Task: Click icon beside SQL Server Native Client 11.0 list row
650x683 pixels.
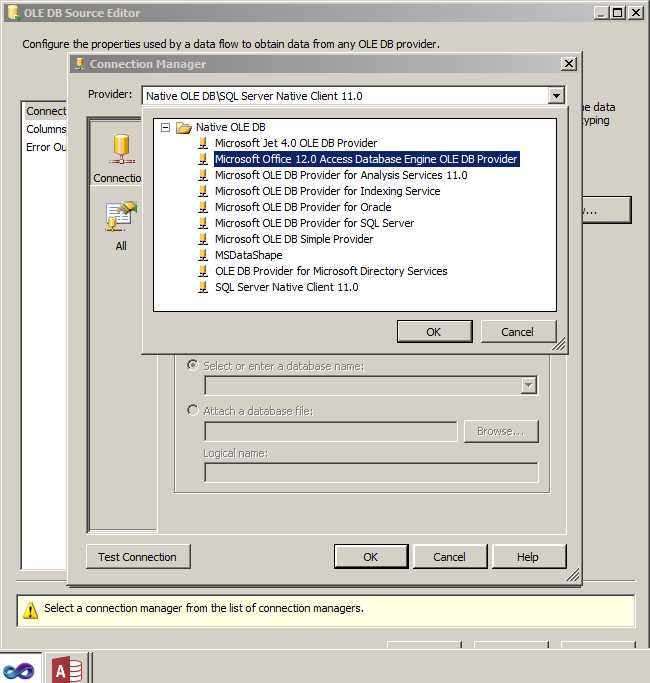Action: click(x=203, y=287)
